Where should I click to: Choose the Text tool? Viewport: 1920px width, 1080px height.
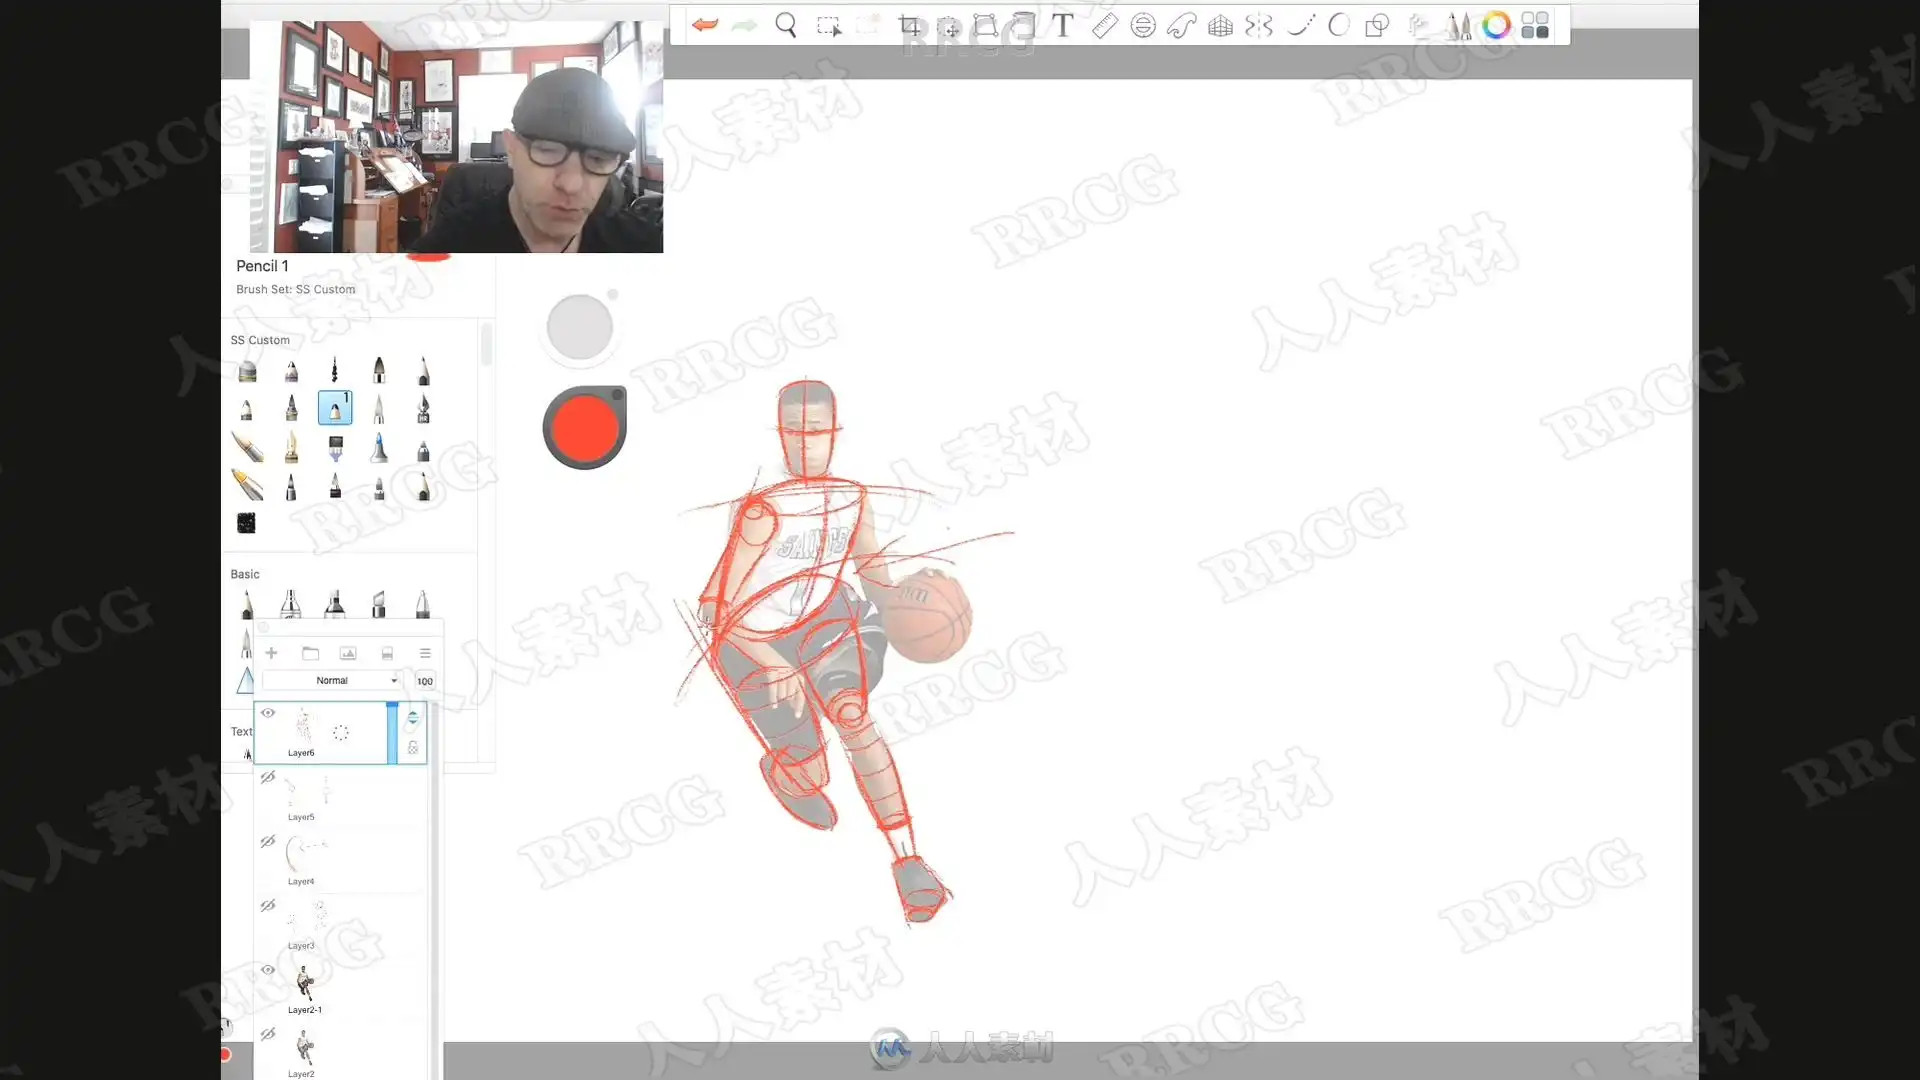[x=1063, y=26]
